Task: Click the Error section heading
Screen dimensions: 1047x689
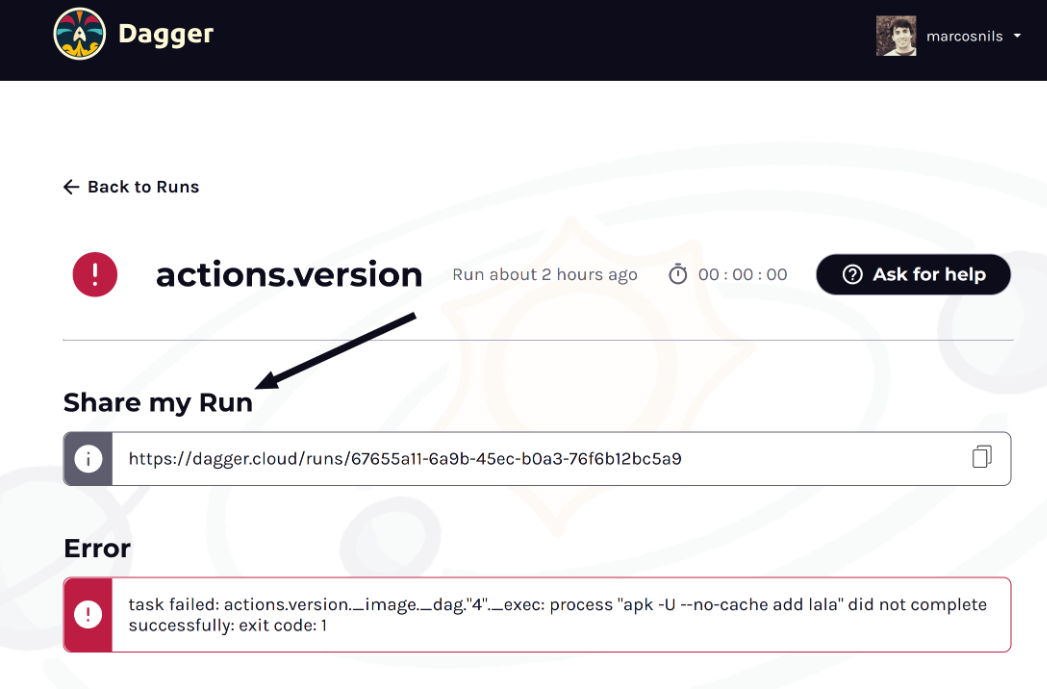Action: click(x=97, y=548)
